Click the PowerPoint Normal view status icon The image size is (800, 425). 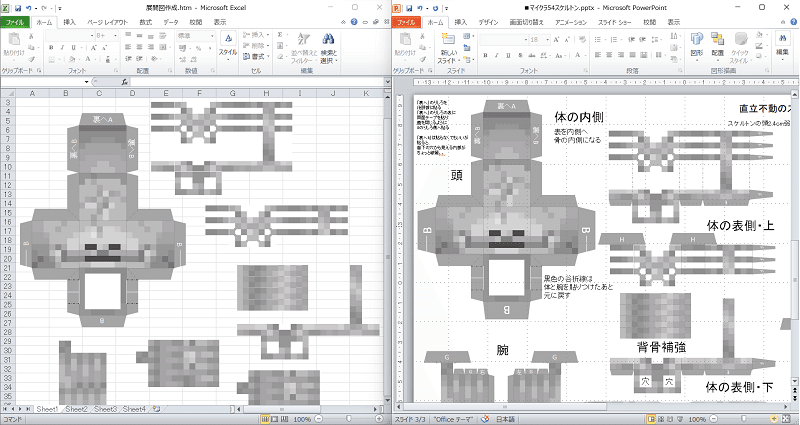pyautogui.click(x=652, y=419)
